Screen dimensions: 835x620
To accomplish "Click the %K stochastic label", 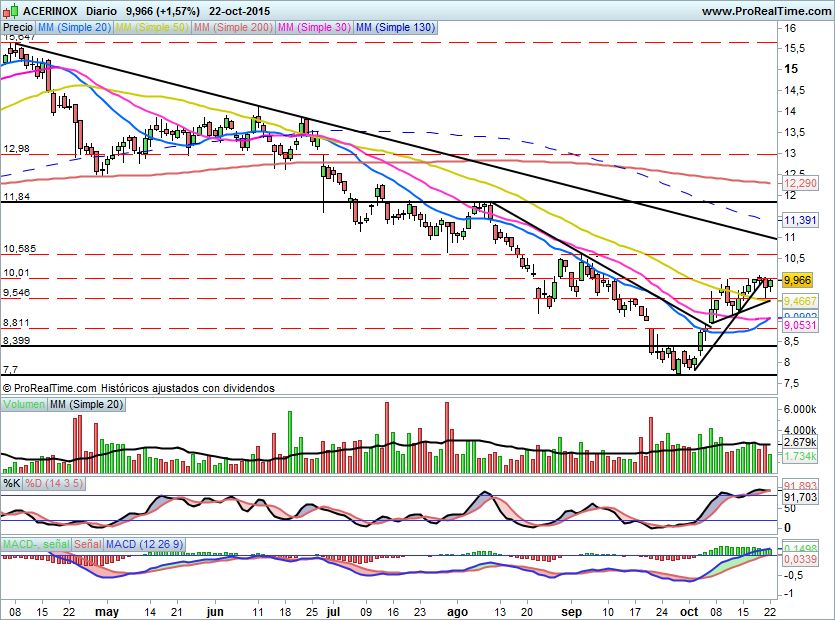I will coord(11,484).
